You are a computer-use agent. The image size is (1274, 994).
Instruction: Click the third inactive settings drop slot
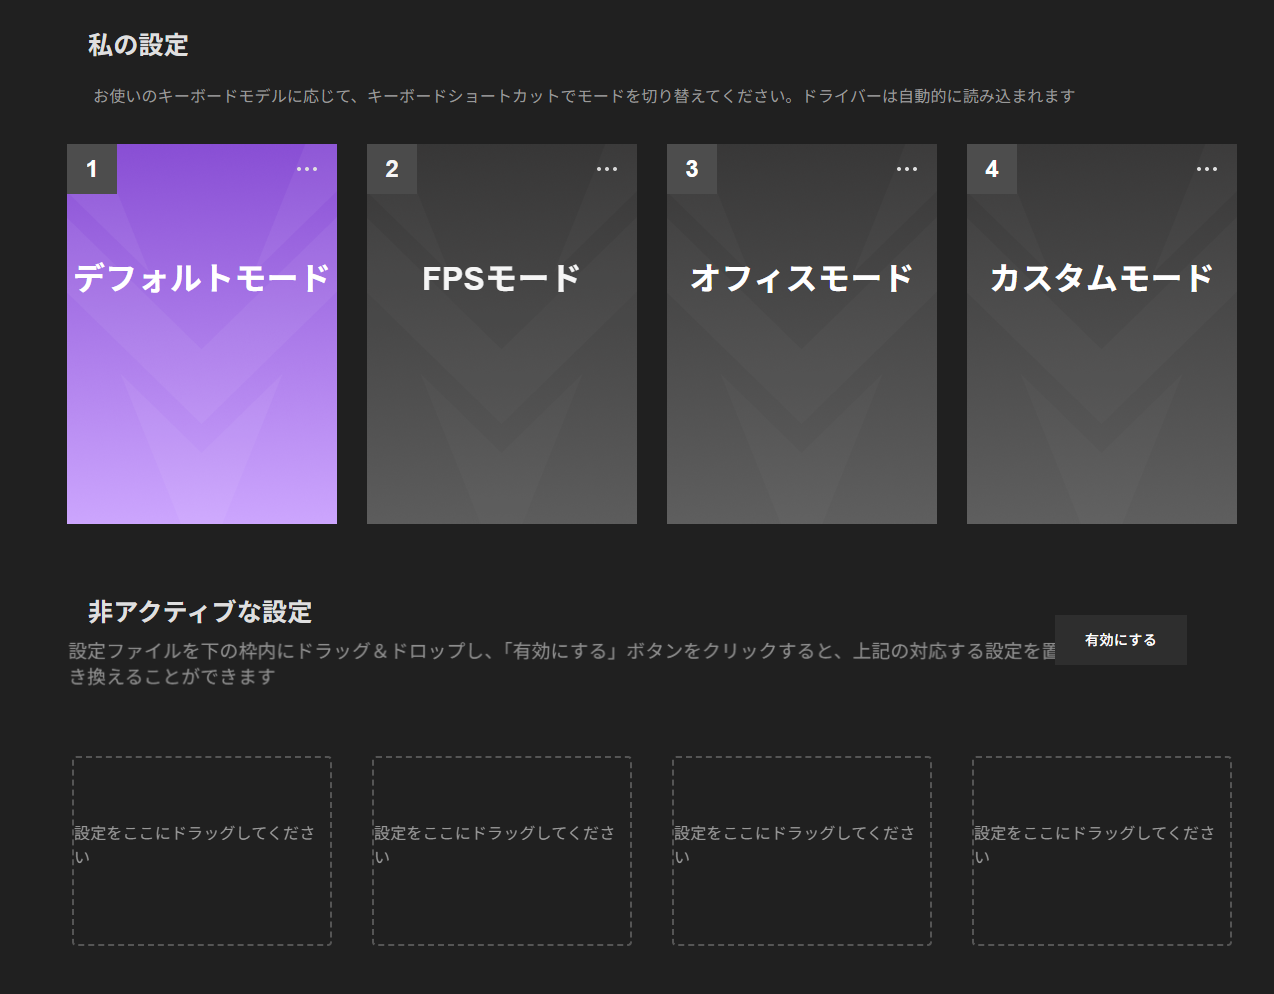click(802, 850)
